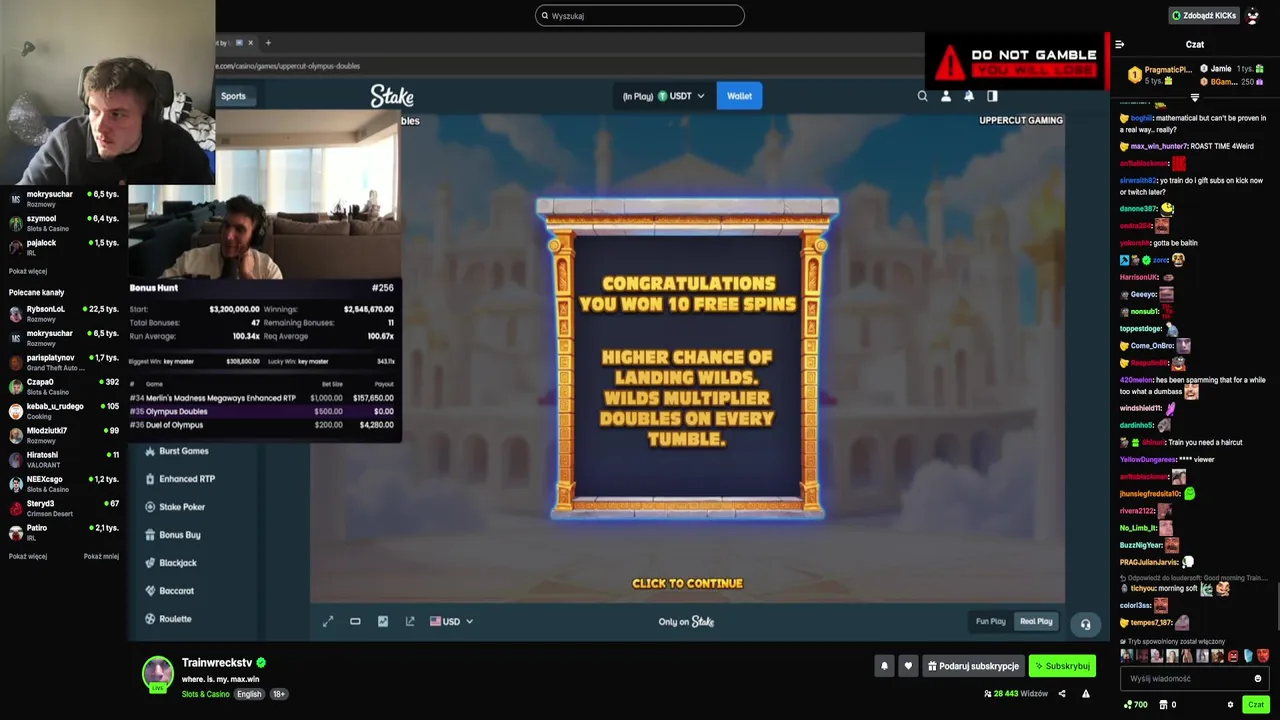Click Pokaż mniej under recommended channels

click(101, 556)
